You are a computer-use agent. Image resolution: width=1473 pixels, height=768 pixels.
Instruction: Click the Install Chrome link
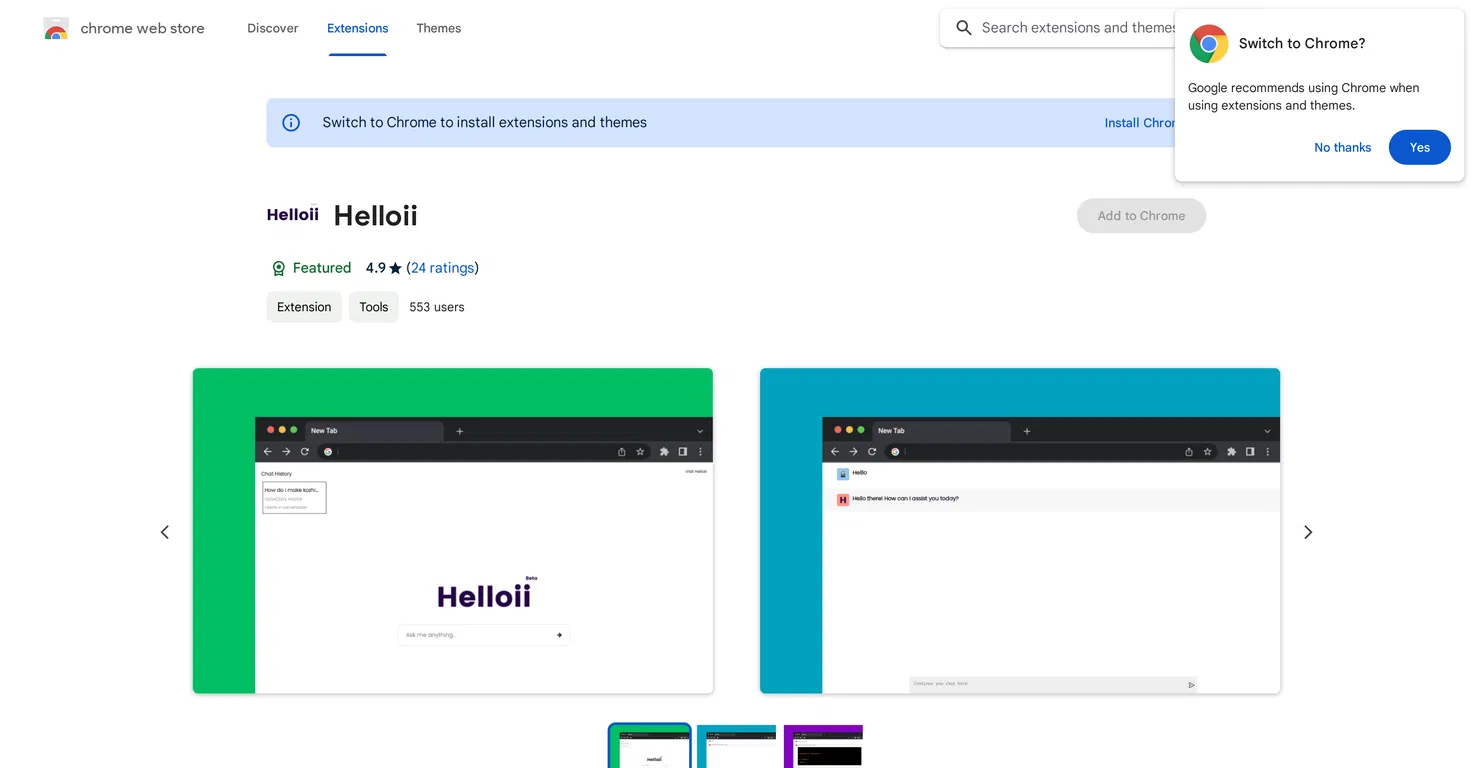[1139, 123]
